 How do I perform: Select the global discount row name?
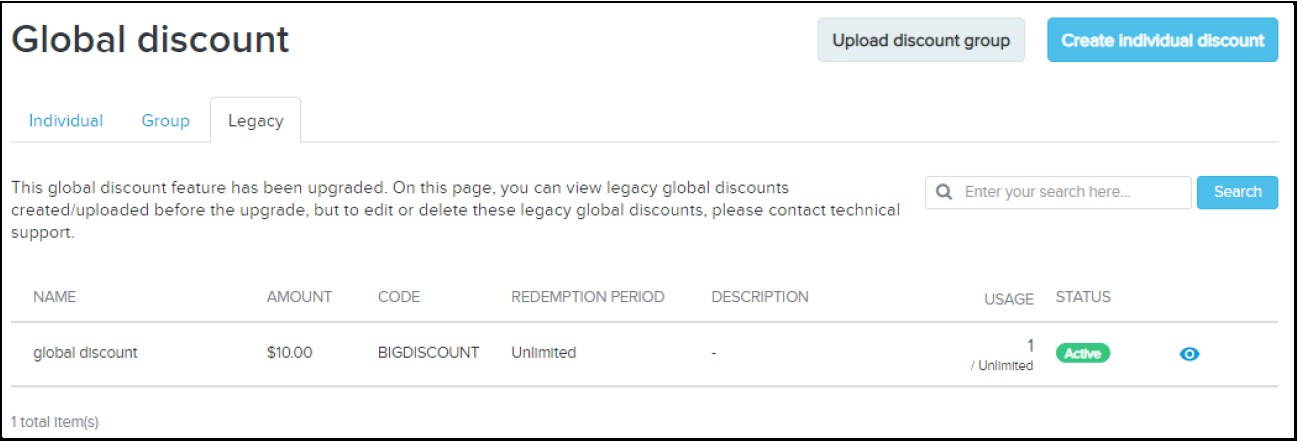(86, 353)
